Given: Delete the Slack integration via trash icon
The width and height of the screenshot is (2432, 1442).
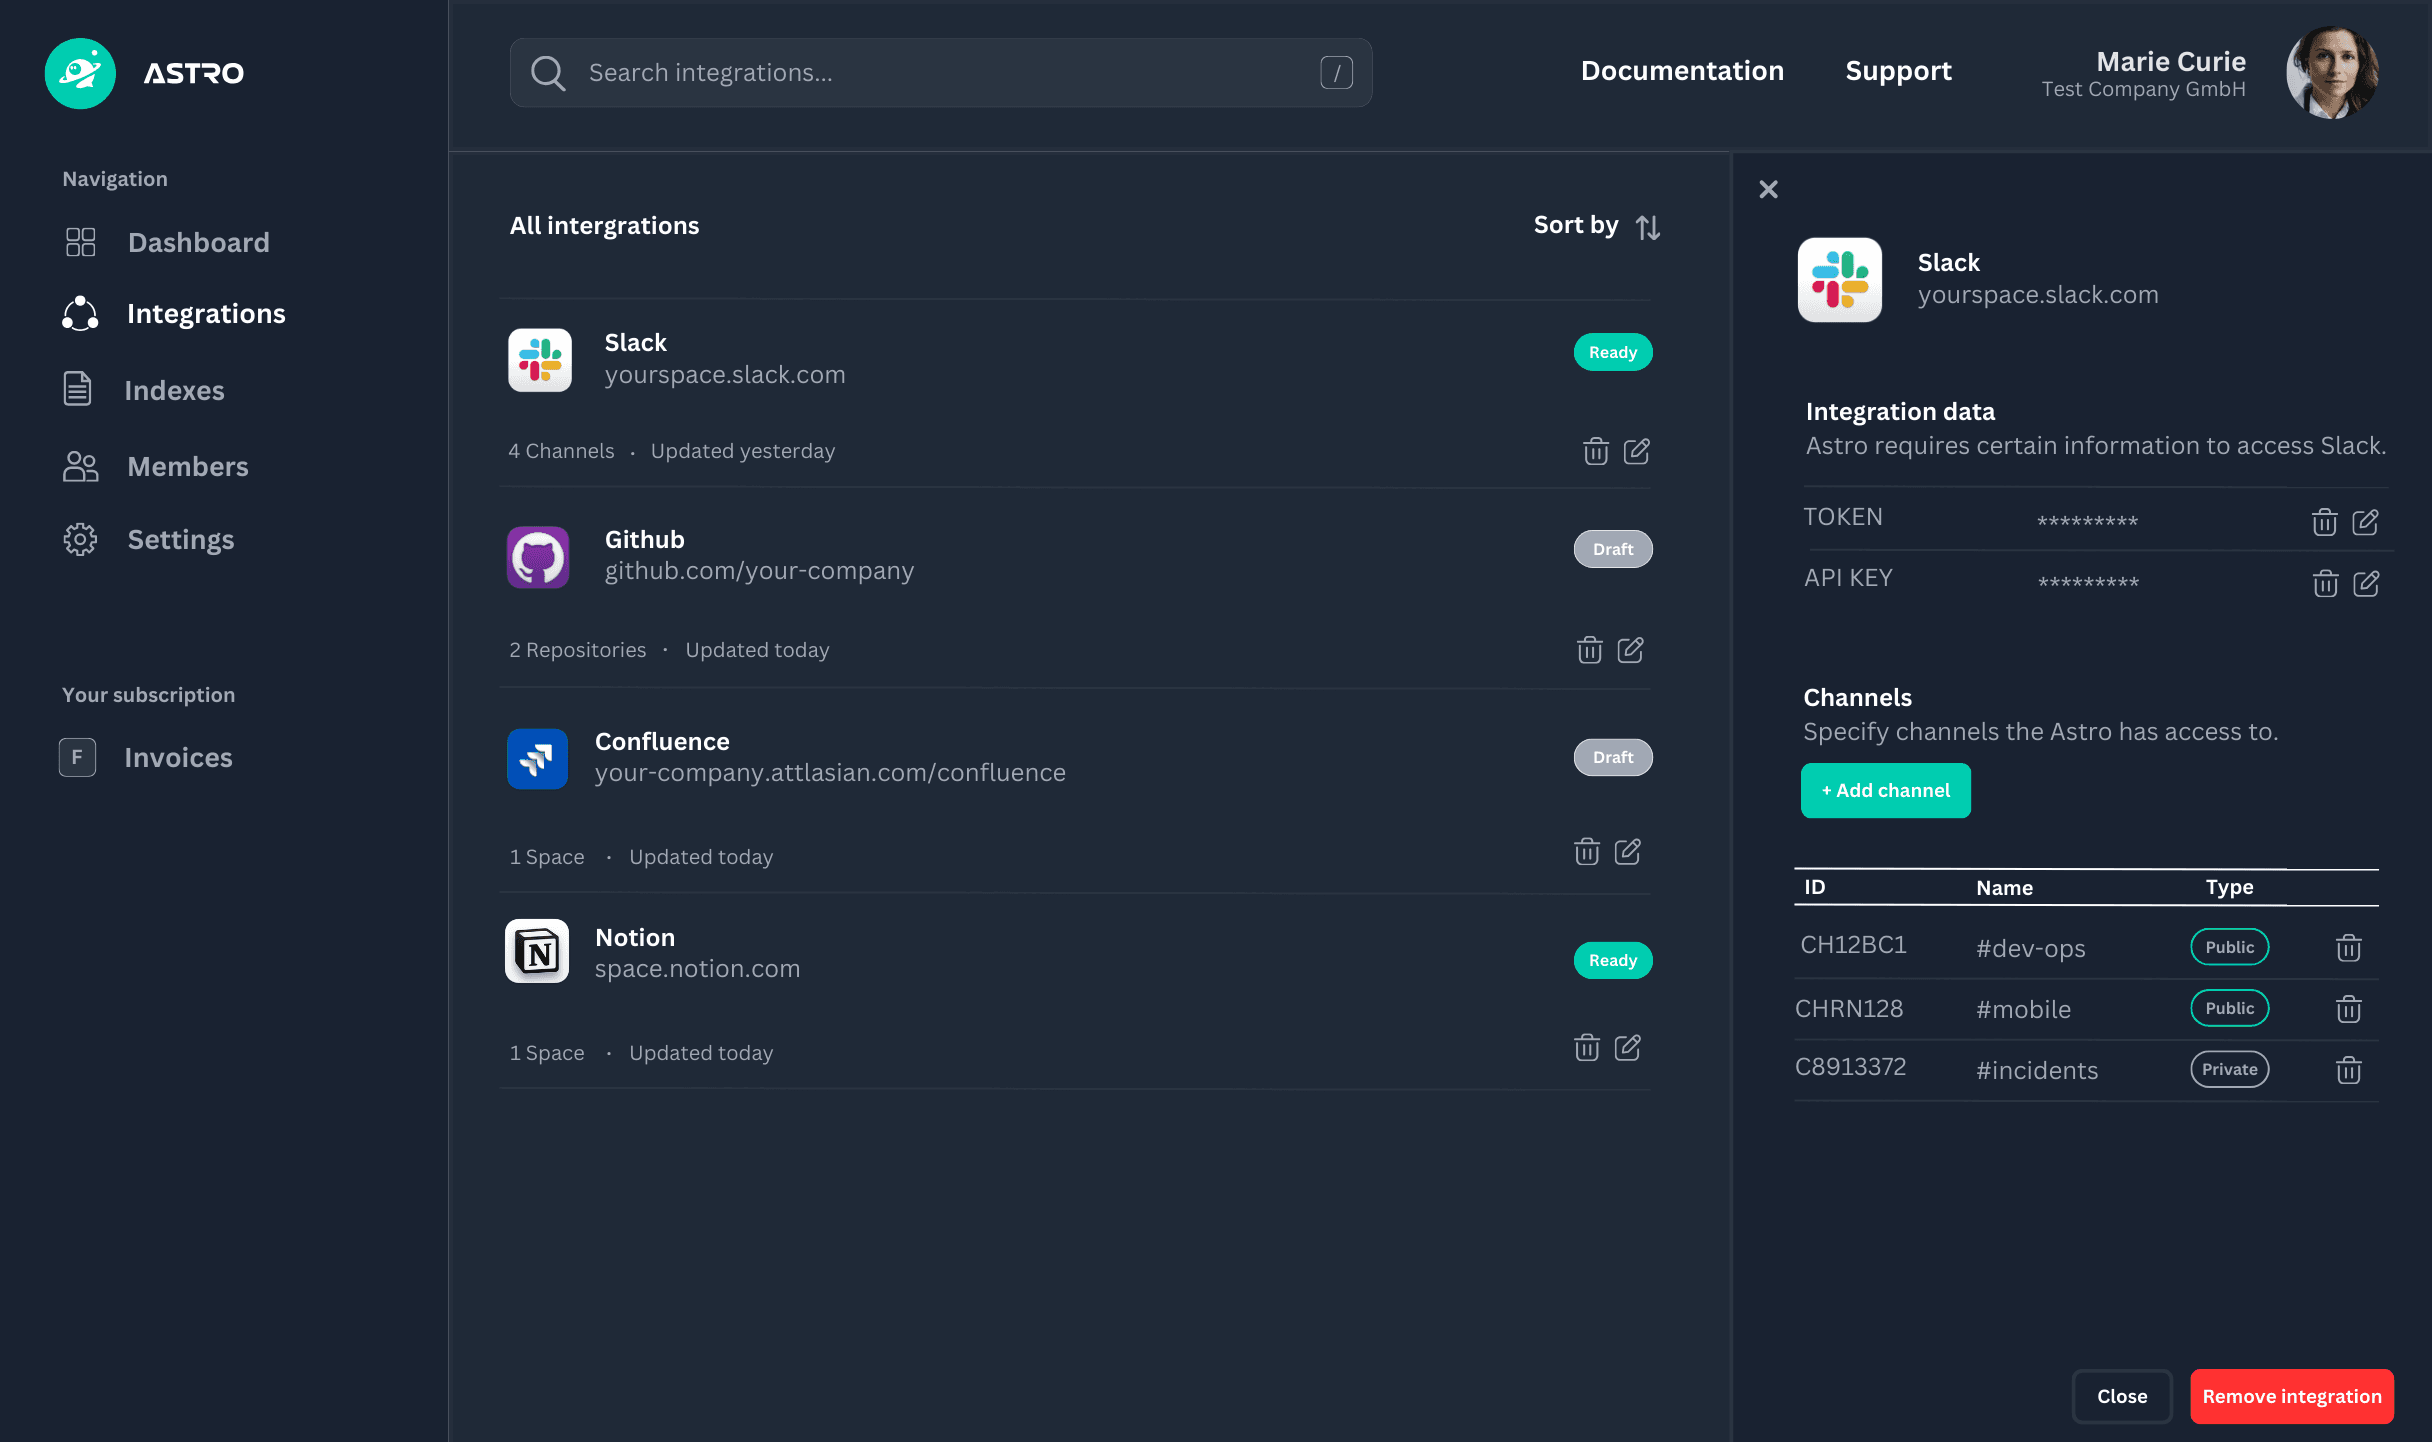Looking at the screenshot, I should (1595, 451).
